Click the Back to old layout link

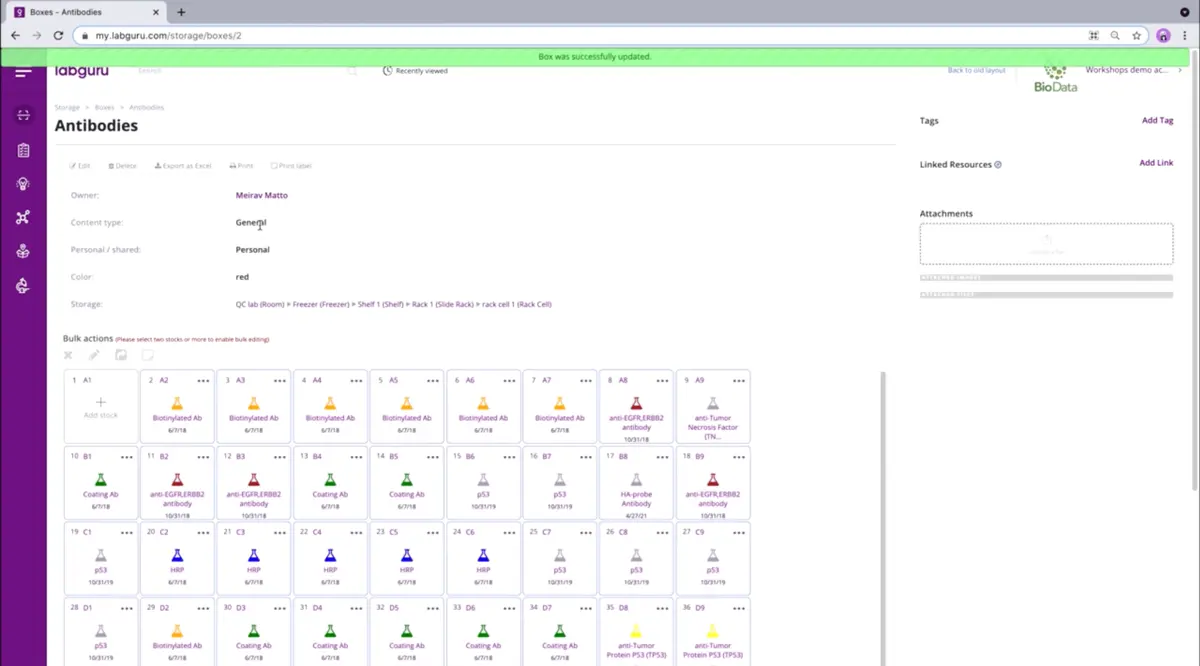pos(977,71)
